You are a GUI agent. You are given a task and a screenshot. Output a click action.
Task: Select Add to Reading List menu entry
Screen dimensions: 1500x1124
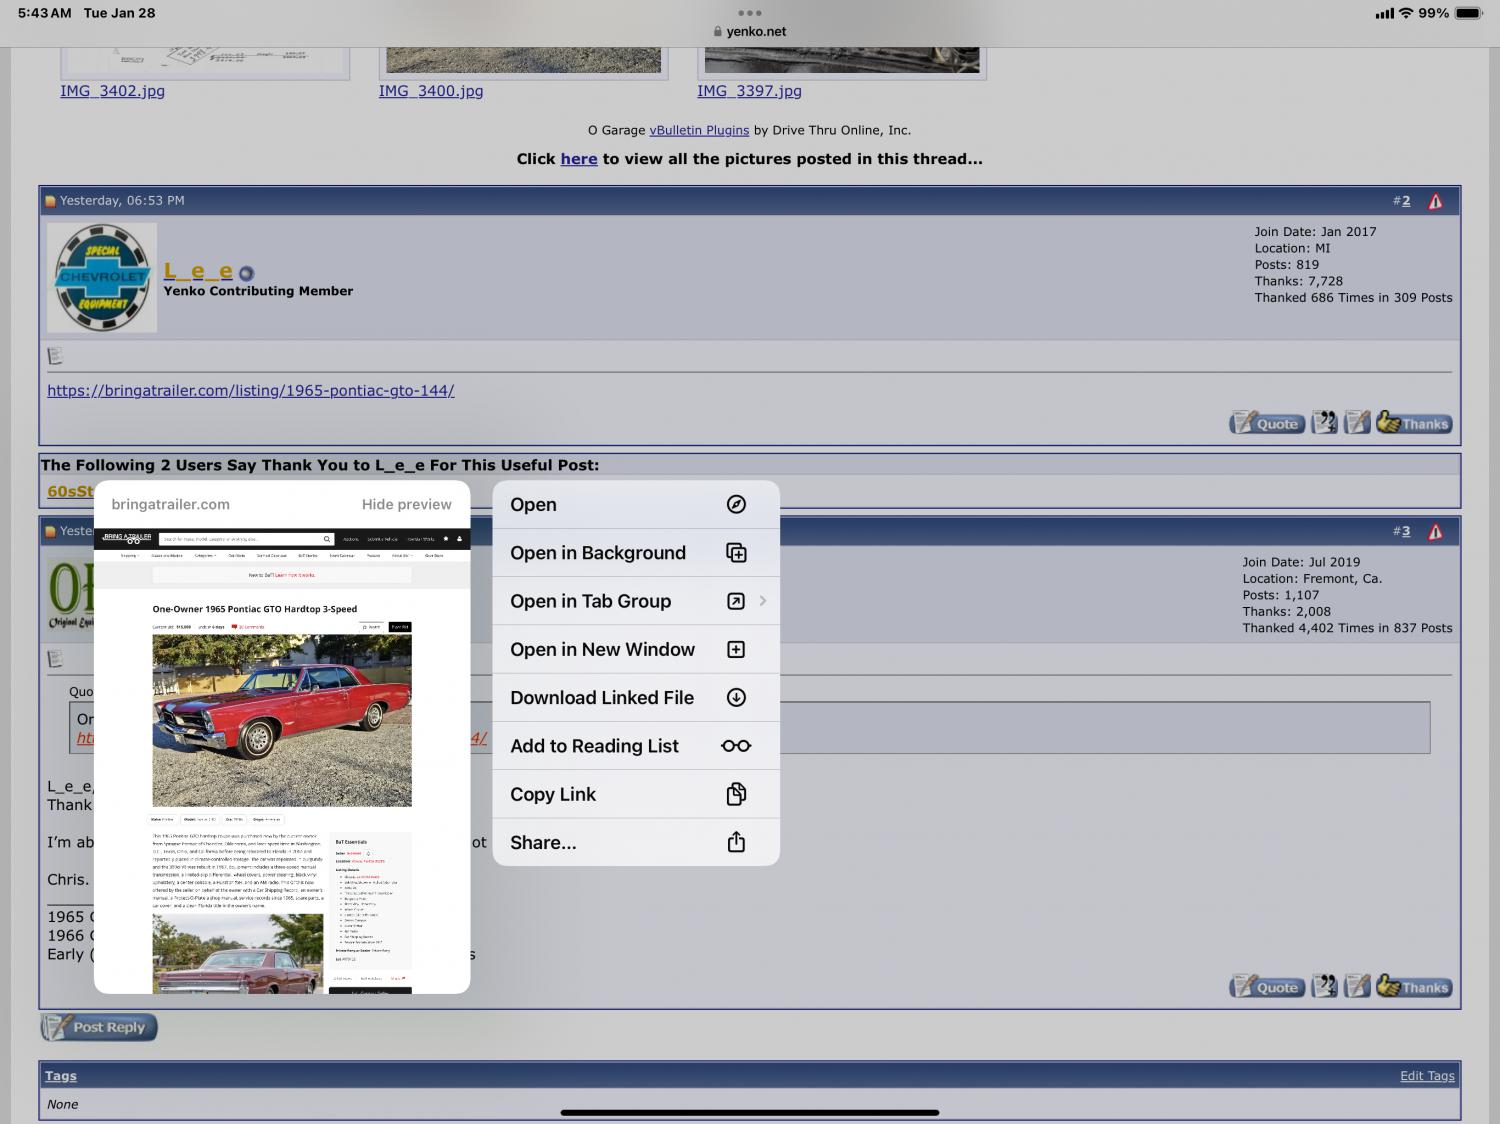[x=594, y=746]
